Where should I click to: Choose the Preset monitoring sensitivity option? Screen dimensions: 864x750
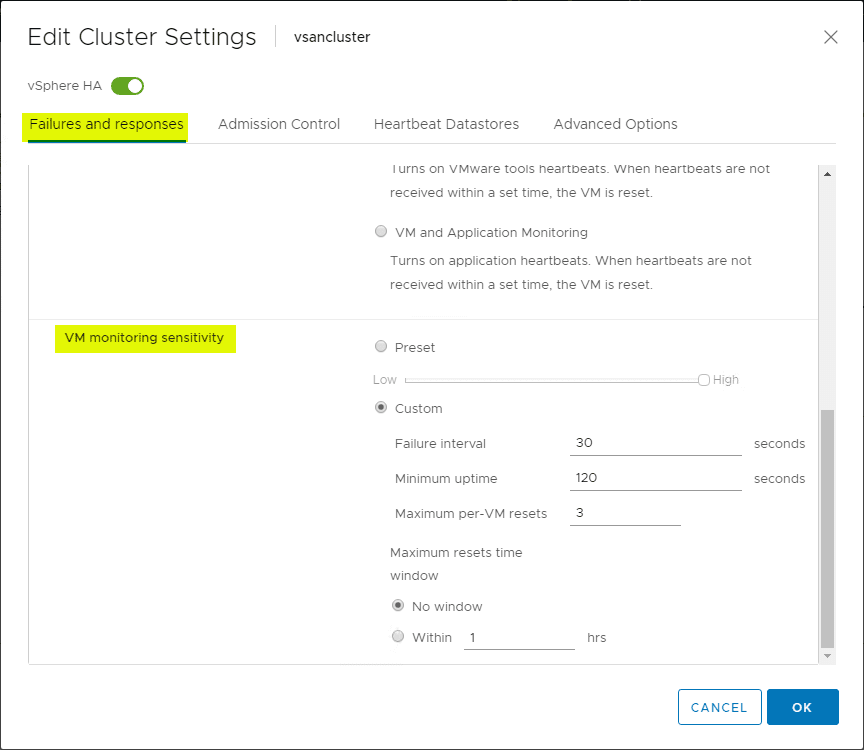click(x=381, y=346)
